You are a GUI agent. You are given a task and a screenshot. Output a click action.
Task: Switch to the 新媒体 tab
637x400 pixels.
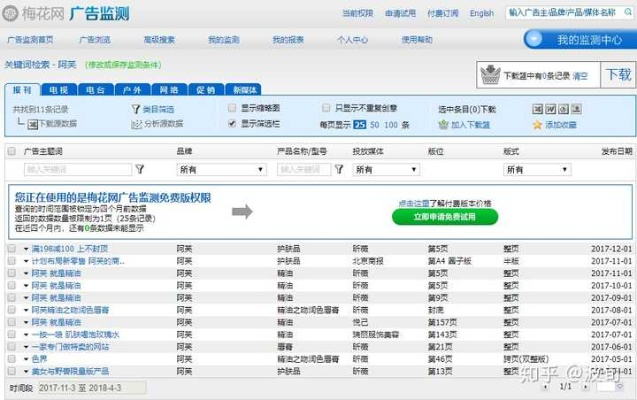tap(243, 90)
